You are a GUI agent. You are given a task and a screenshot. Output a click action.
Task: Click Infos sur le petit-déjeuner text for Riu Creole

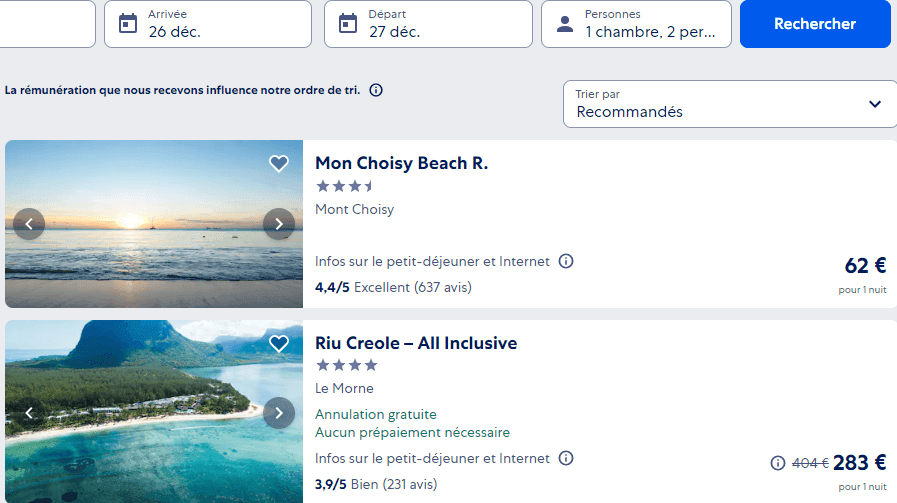pyautogui.click(x=432, y=458)
